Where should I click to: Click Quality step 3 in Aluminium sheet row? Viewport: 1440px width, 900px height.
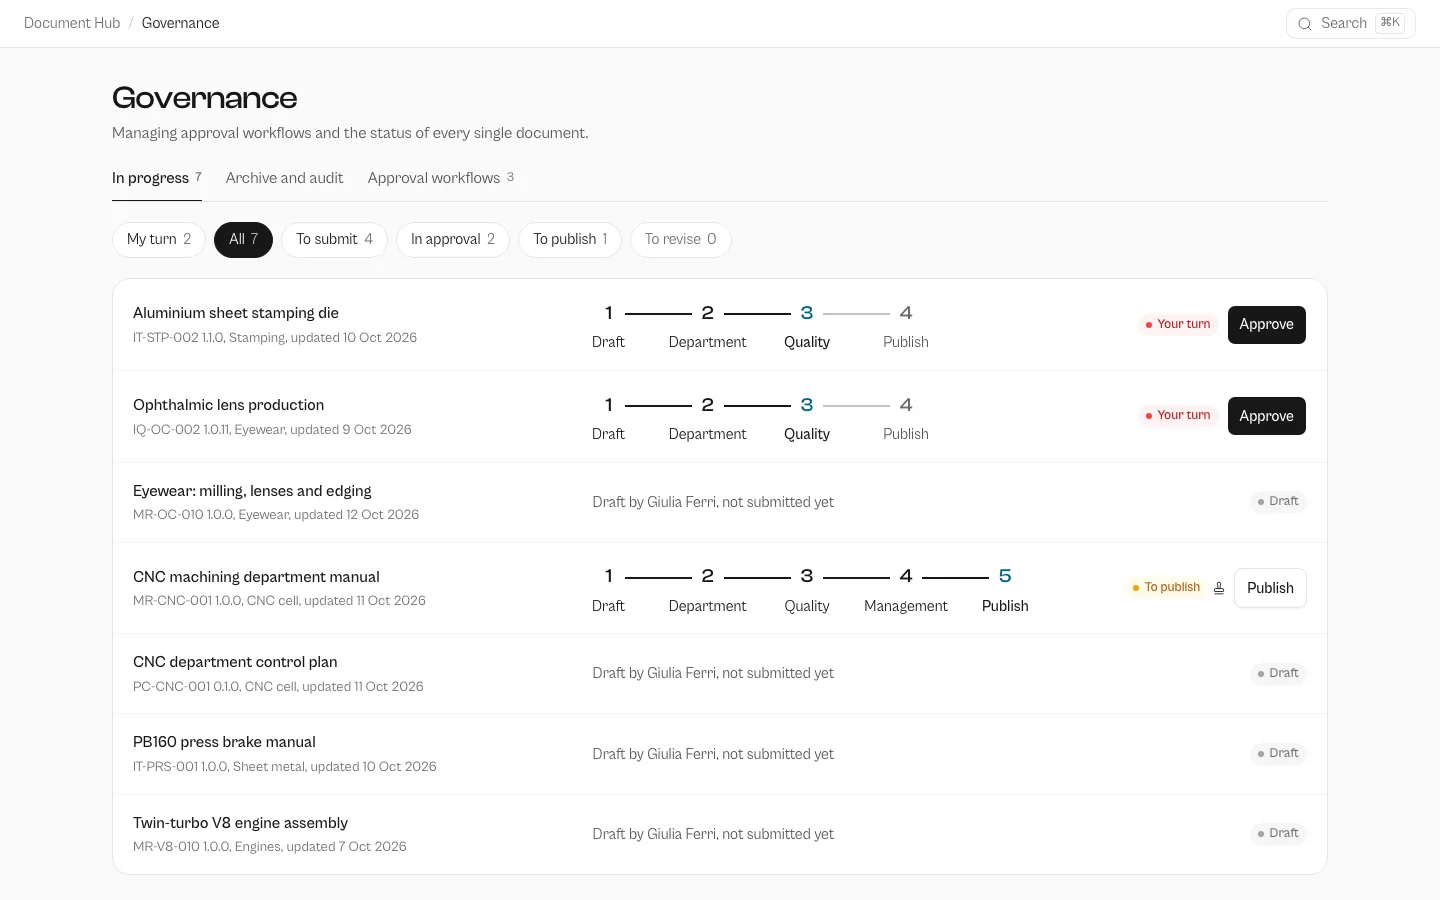(807, 327)
